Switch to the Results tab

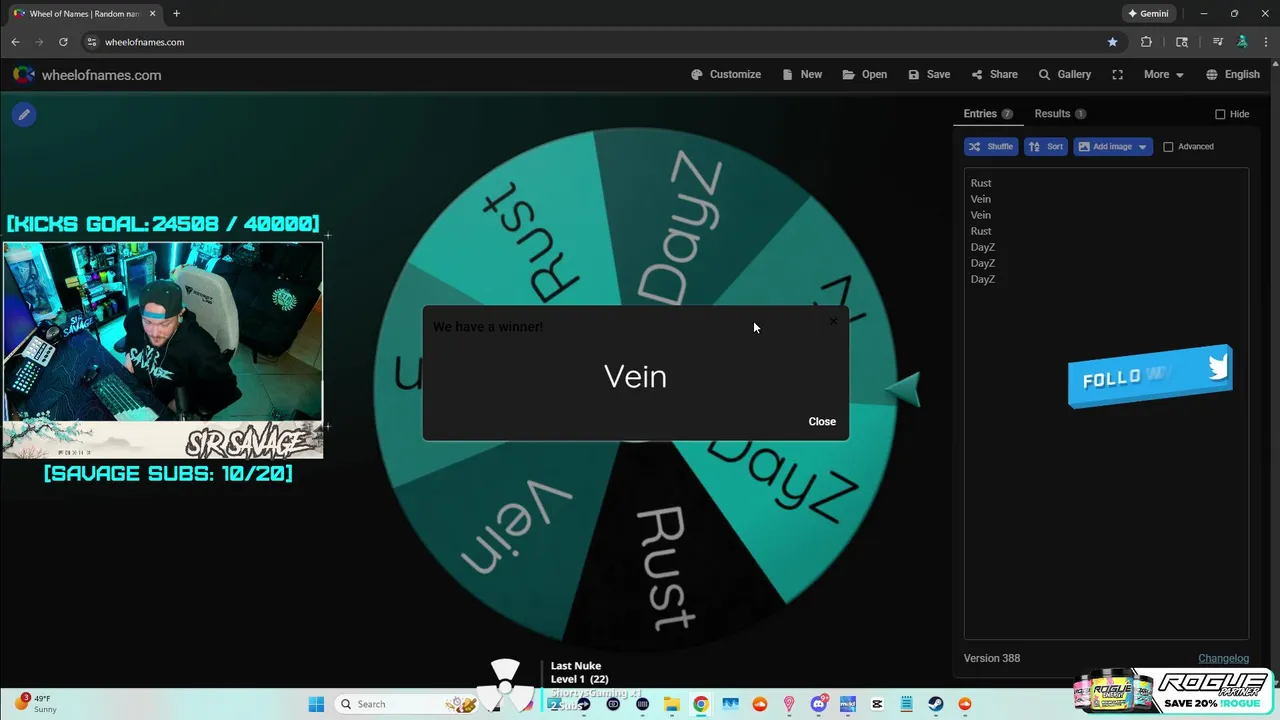coord(1060,114)
